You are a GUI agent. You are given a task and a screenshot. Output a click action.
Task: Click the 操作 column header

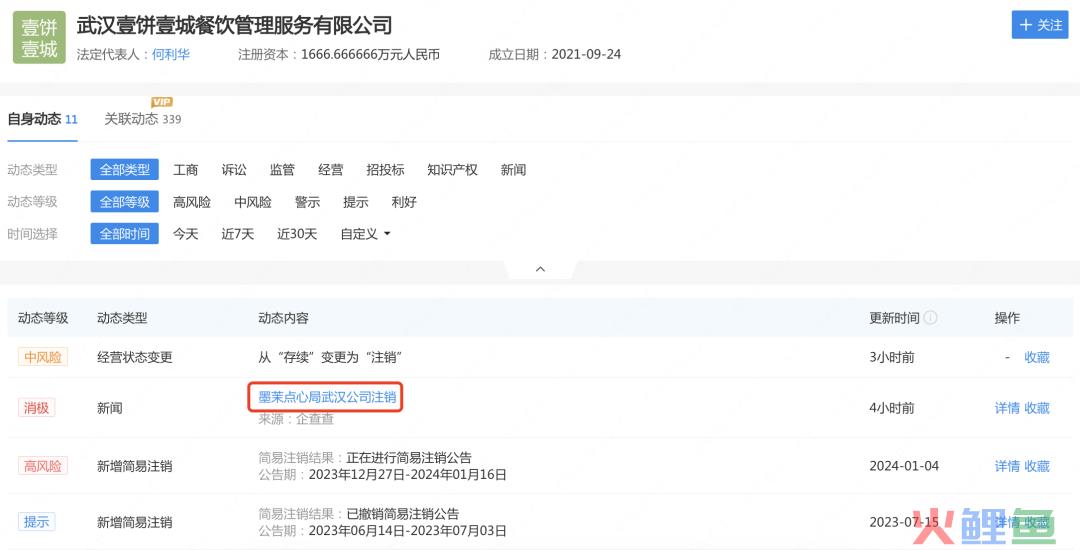tap(1007, 318)
